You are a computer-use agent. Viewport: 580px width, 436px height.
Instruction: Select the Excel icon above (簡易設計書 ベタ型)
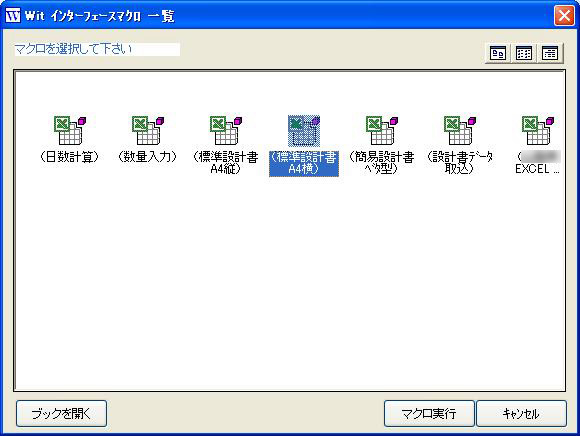[x=382, y=131]
